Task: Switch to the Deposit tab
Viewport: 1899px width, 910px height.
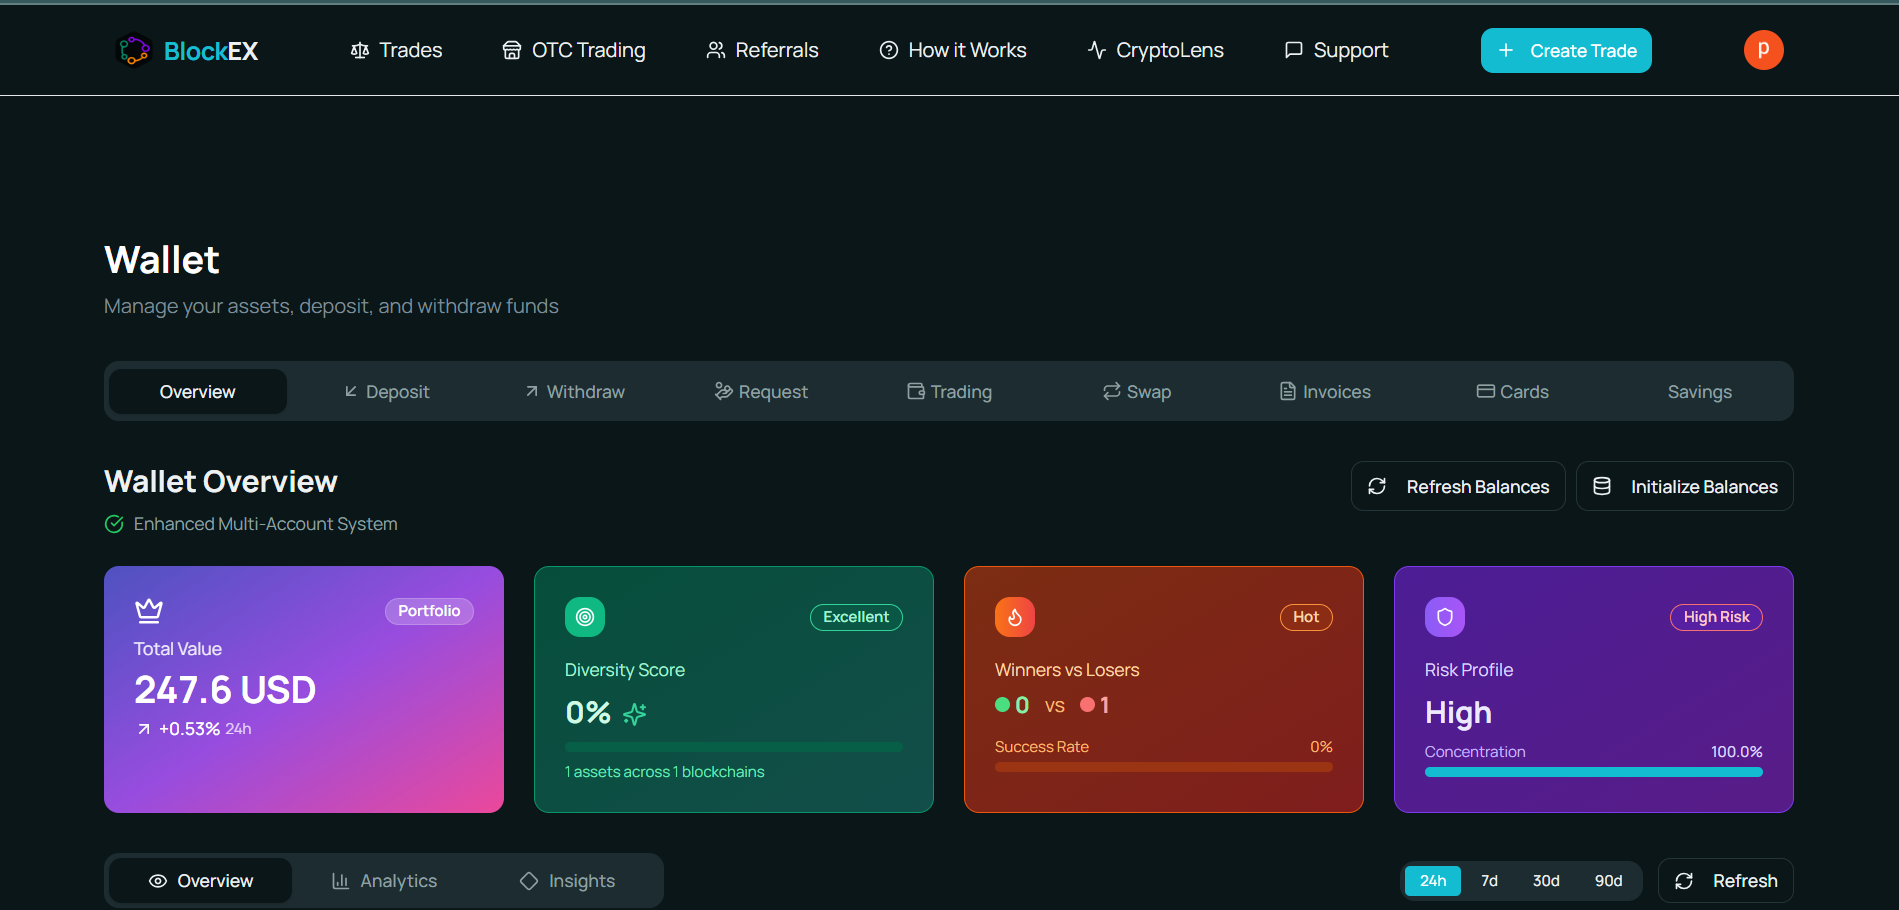Action: click(386, 391)
